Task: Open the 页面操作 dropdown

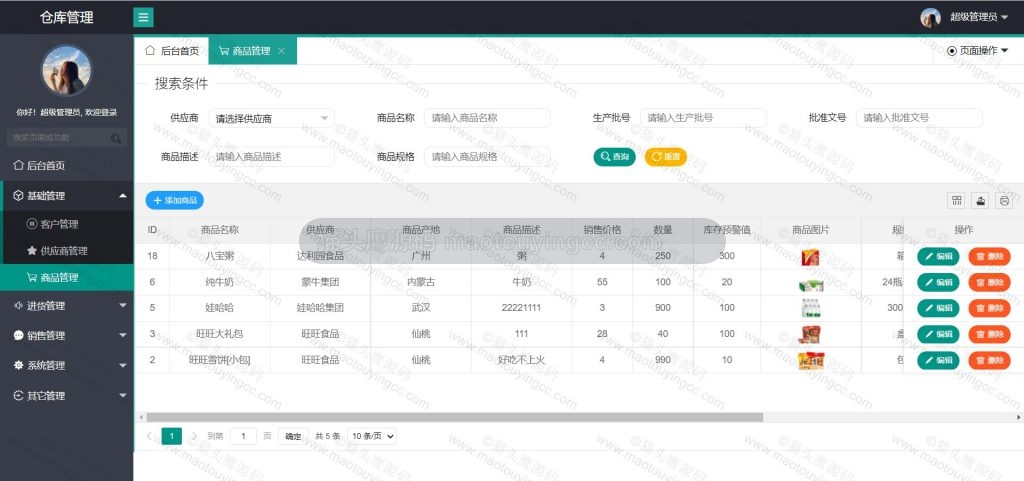Action: [977, 51]
